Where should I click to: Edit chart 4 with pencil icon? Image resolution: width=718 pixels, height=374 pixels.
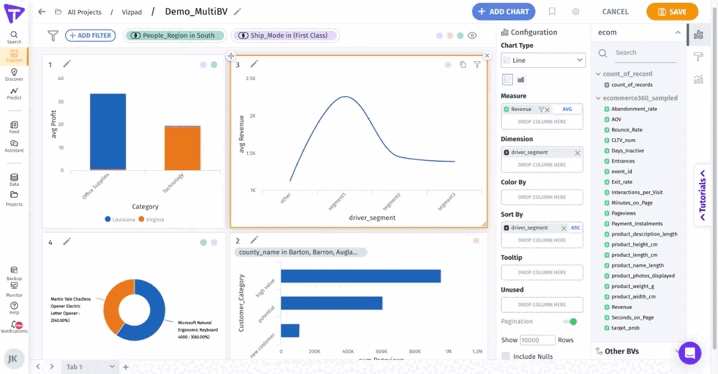click(x=67, y=241)
